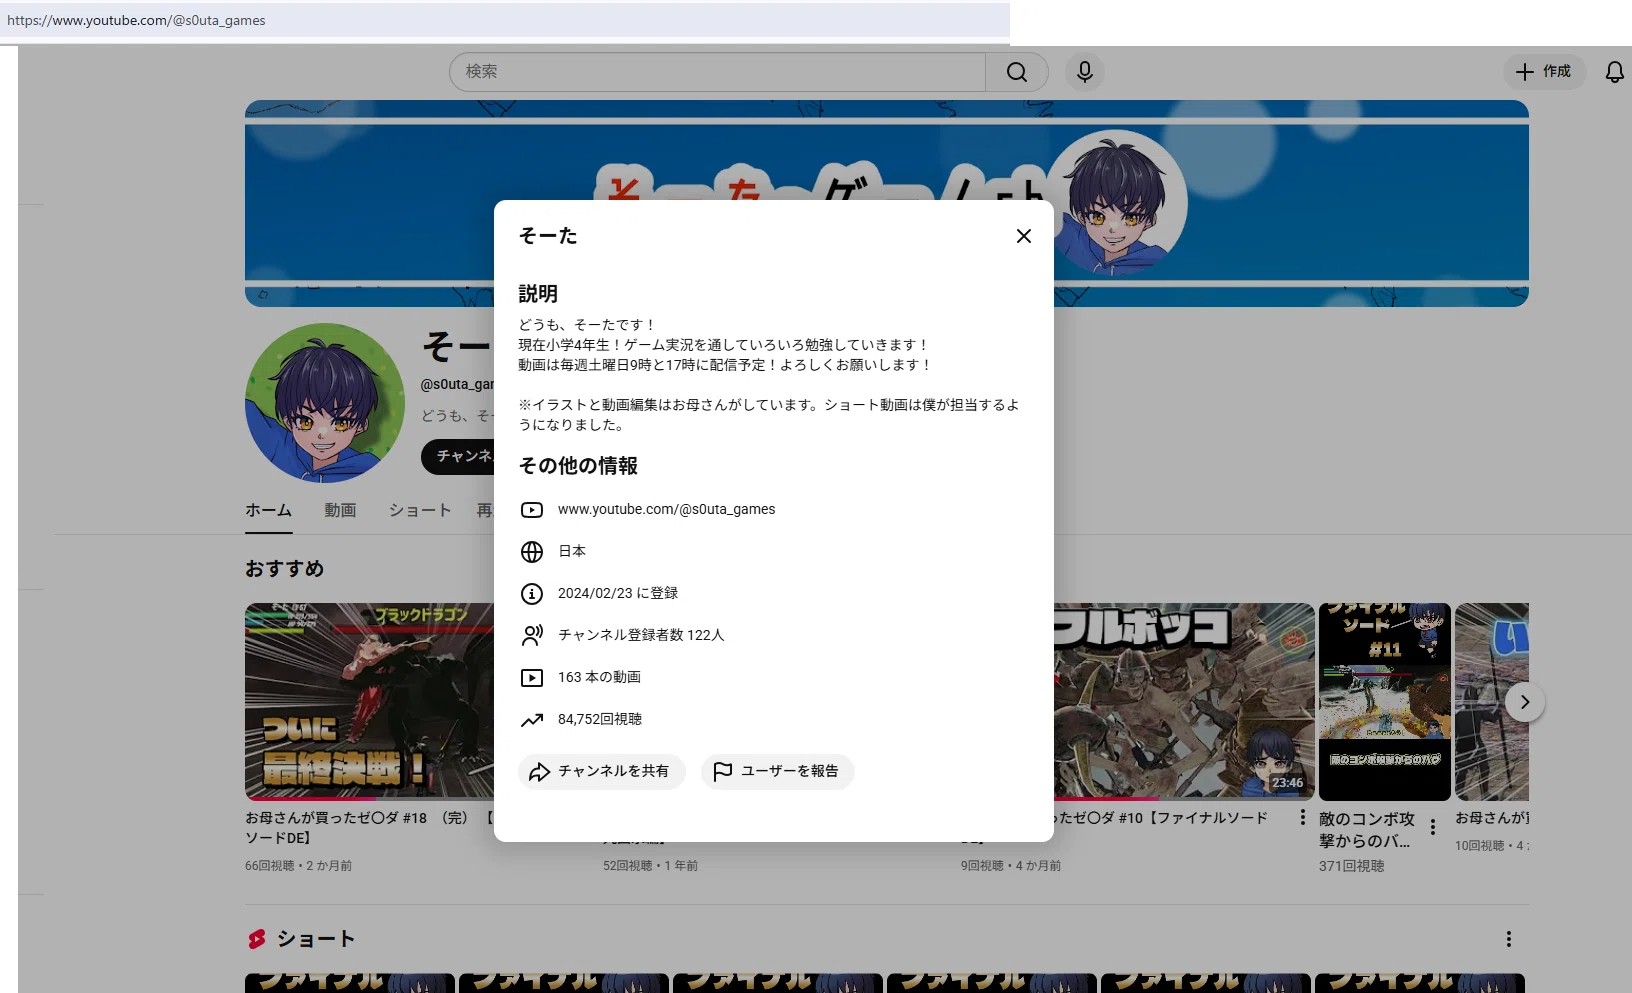This screenshot has width=1632, height=993.
Task: Click the チャンネルを共有 share button
Action: (601, 771)
